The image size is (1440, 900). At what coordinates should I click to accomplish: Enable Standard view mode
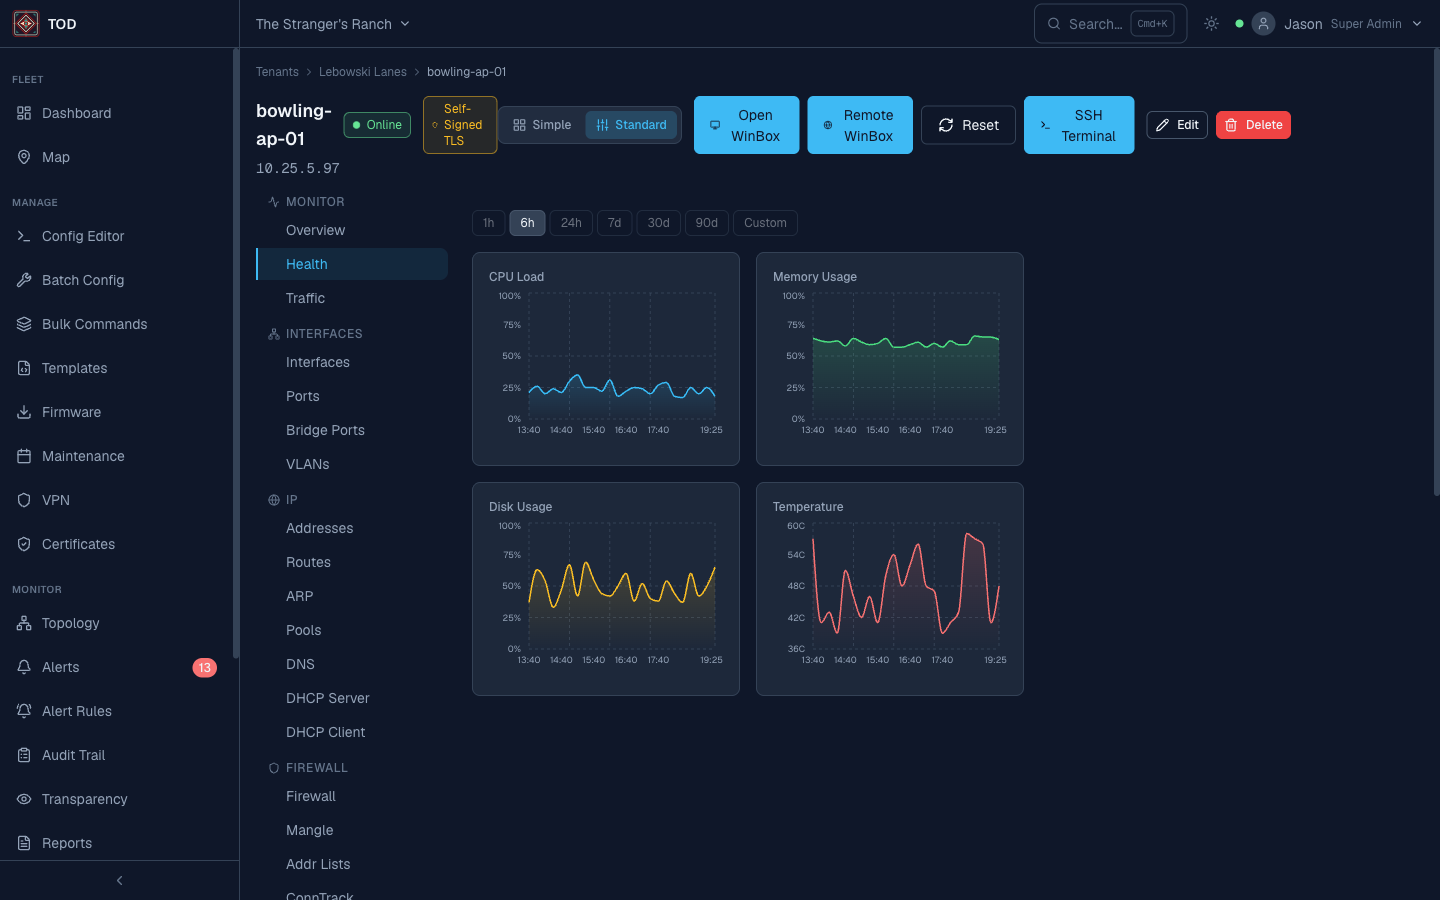pyautogui.click(x=631, y=125)
